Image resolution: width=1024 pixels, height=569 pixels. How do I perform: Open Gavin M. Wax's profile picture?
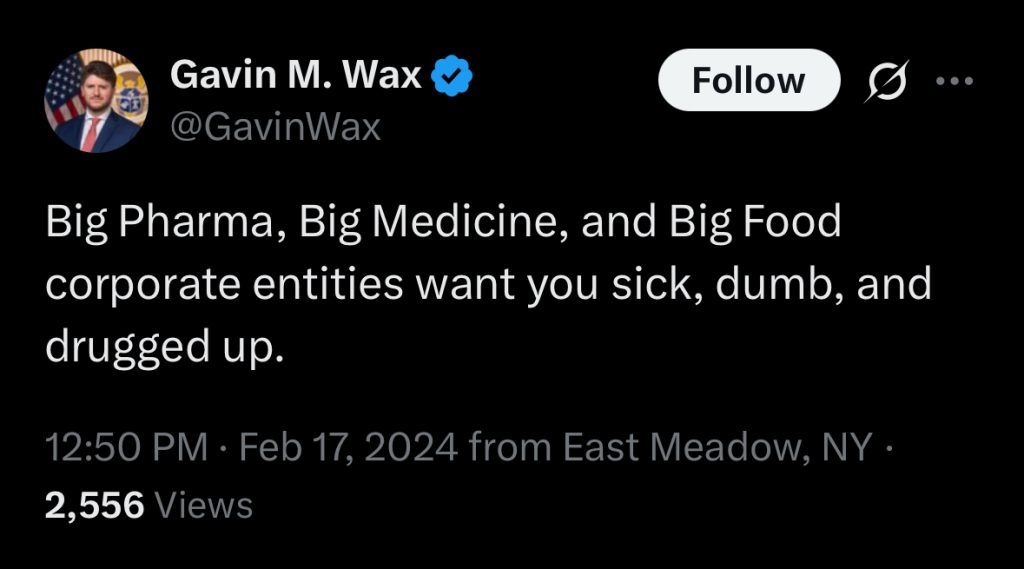pos(96,101)
